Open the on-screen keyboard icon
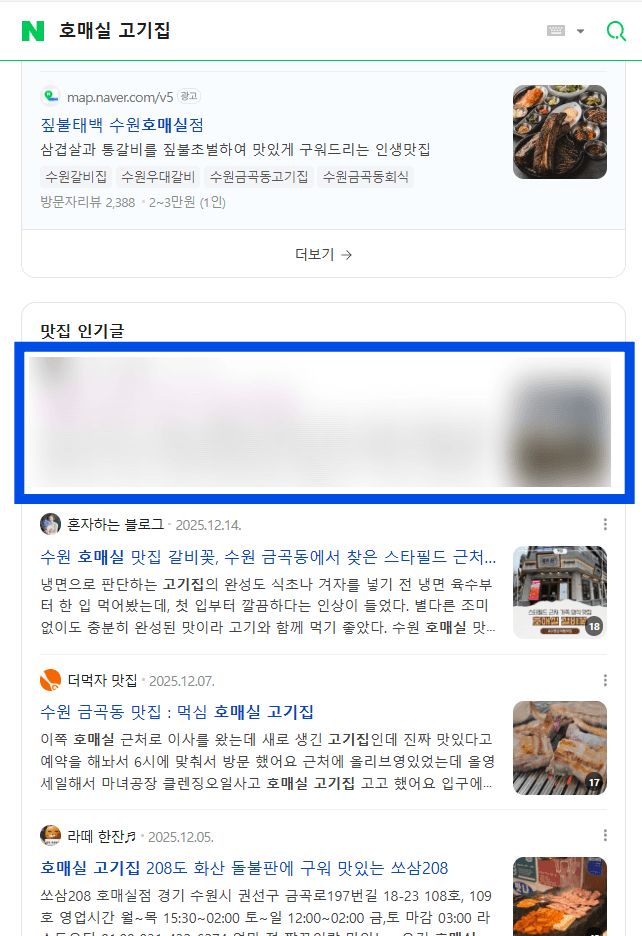This screenshot has height=936, width=642. coord(555,30)
